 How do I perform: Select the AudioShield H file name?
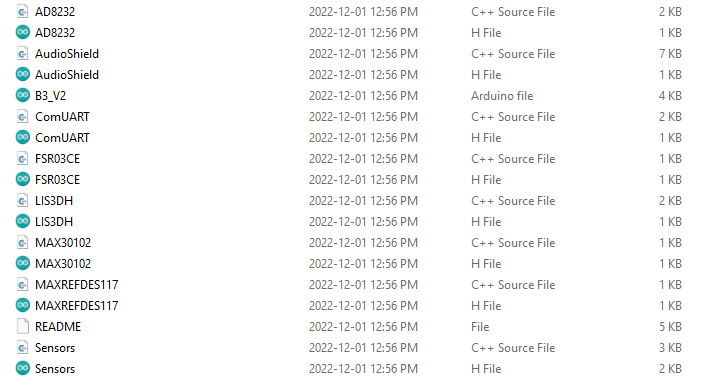coord(67,74)
